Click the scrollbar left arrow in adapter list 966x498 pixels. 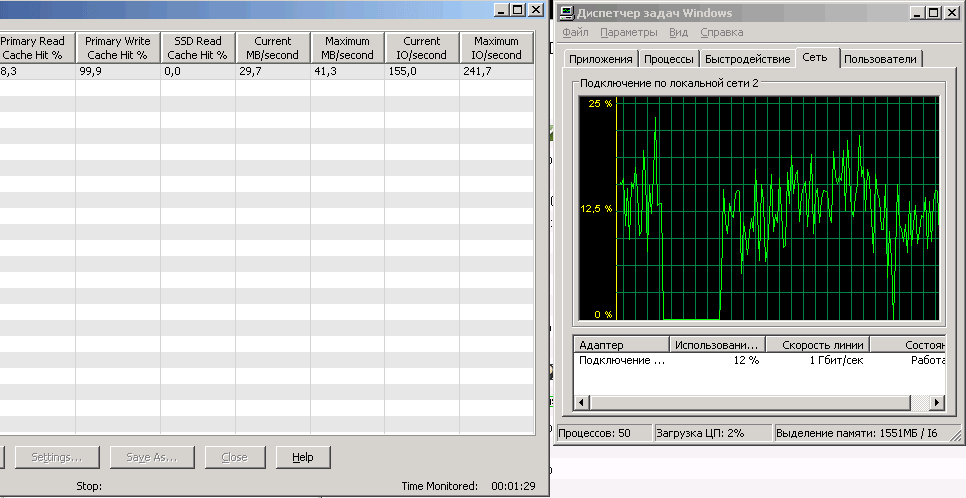coord(581,402)
